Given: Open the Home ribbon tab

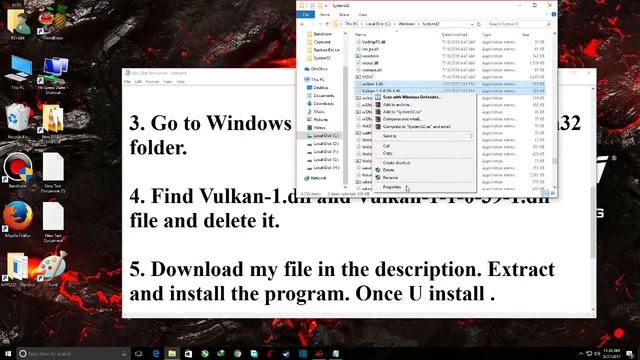Looking at the screenshot, I should [x=324, y=15].
